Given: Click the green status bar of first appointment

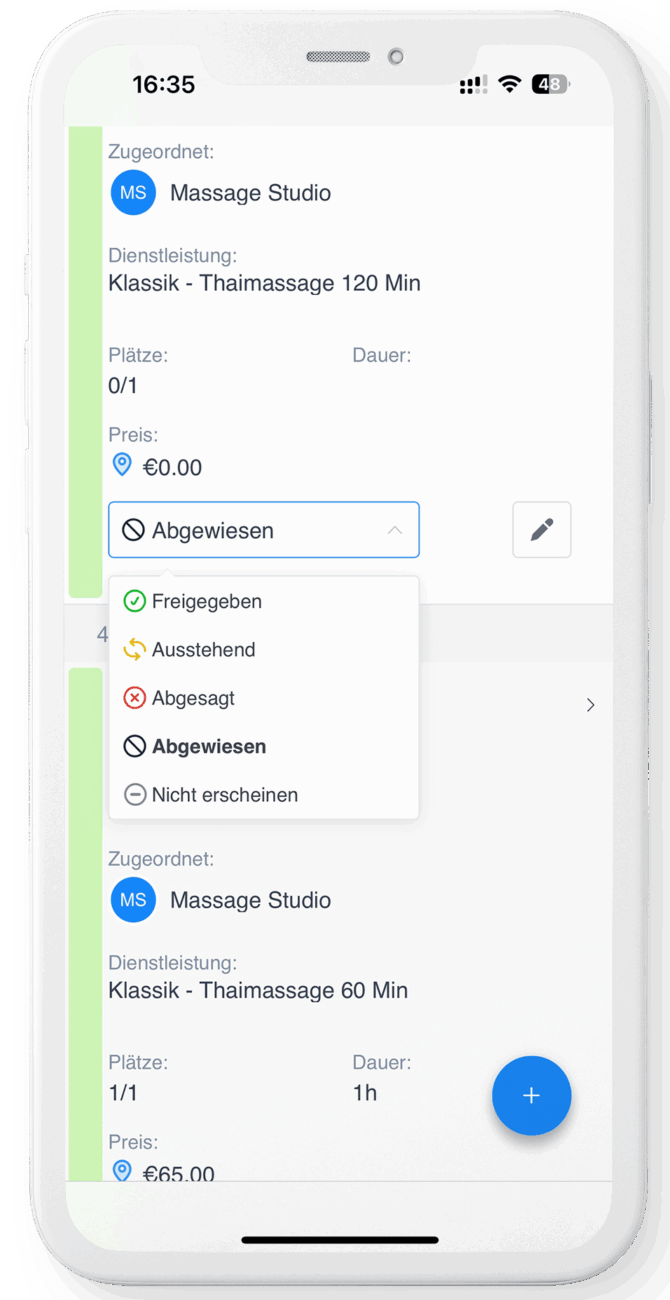Looking at the screenshot, I should (85, 361).
